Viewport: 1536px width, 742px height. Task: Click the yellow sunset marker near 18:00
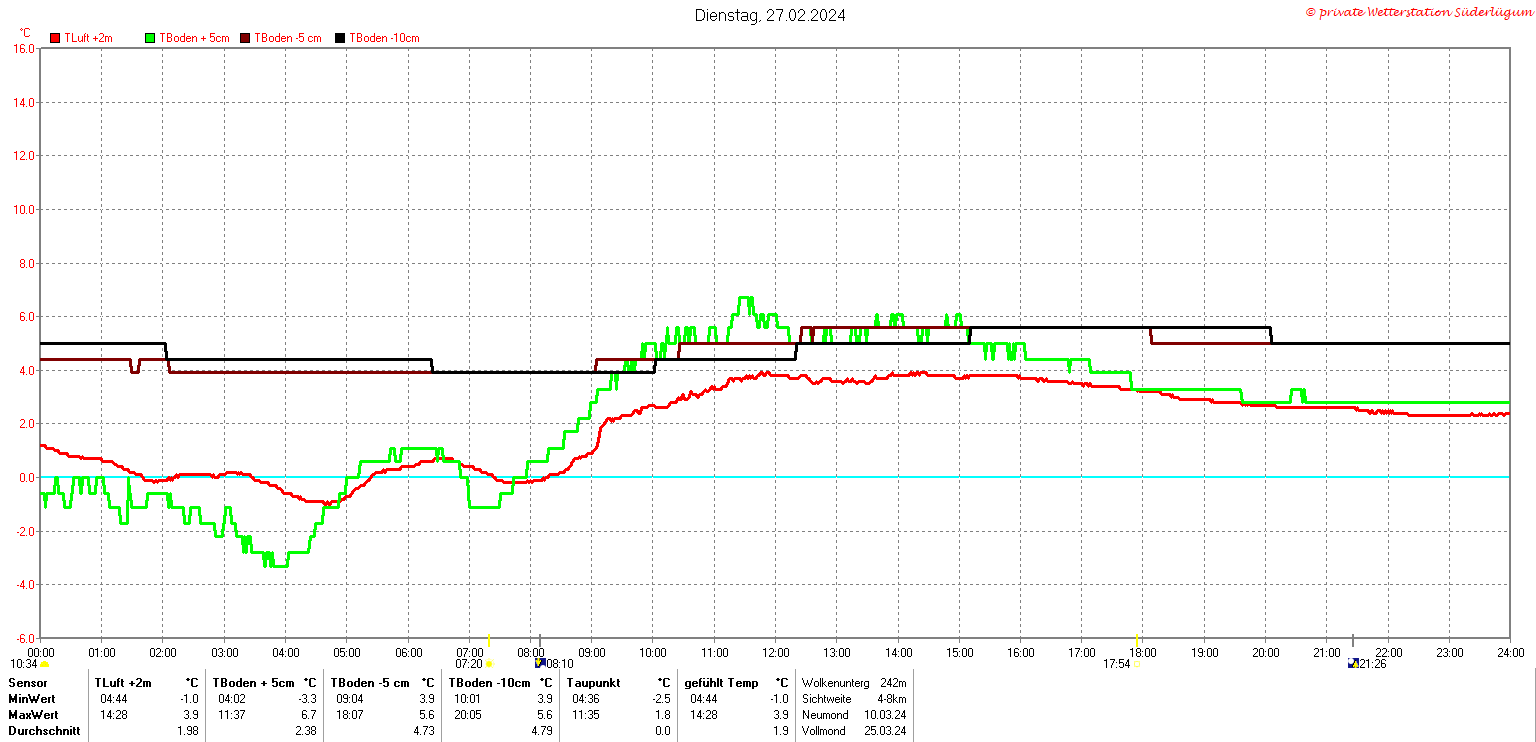(1137, 640)
